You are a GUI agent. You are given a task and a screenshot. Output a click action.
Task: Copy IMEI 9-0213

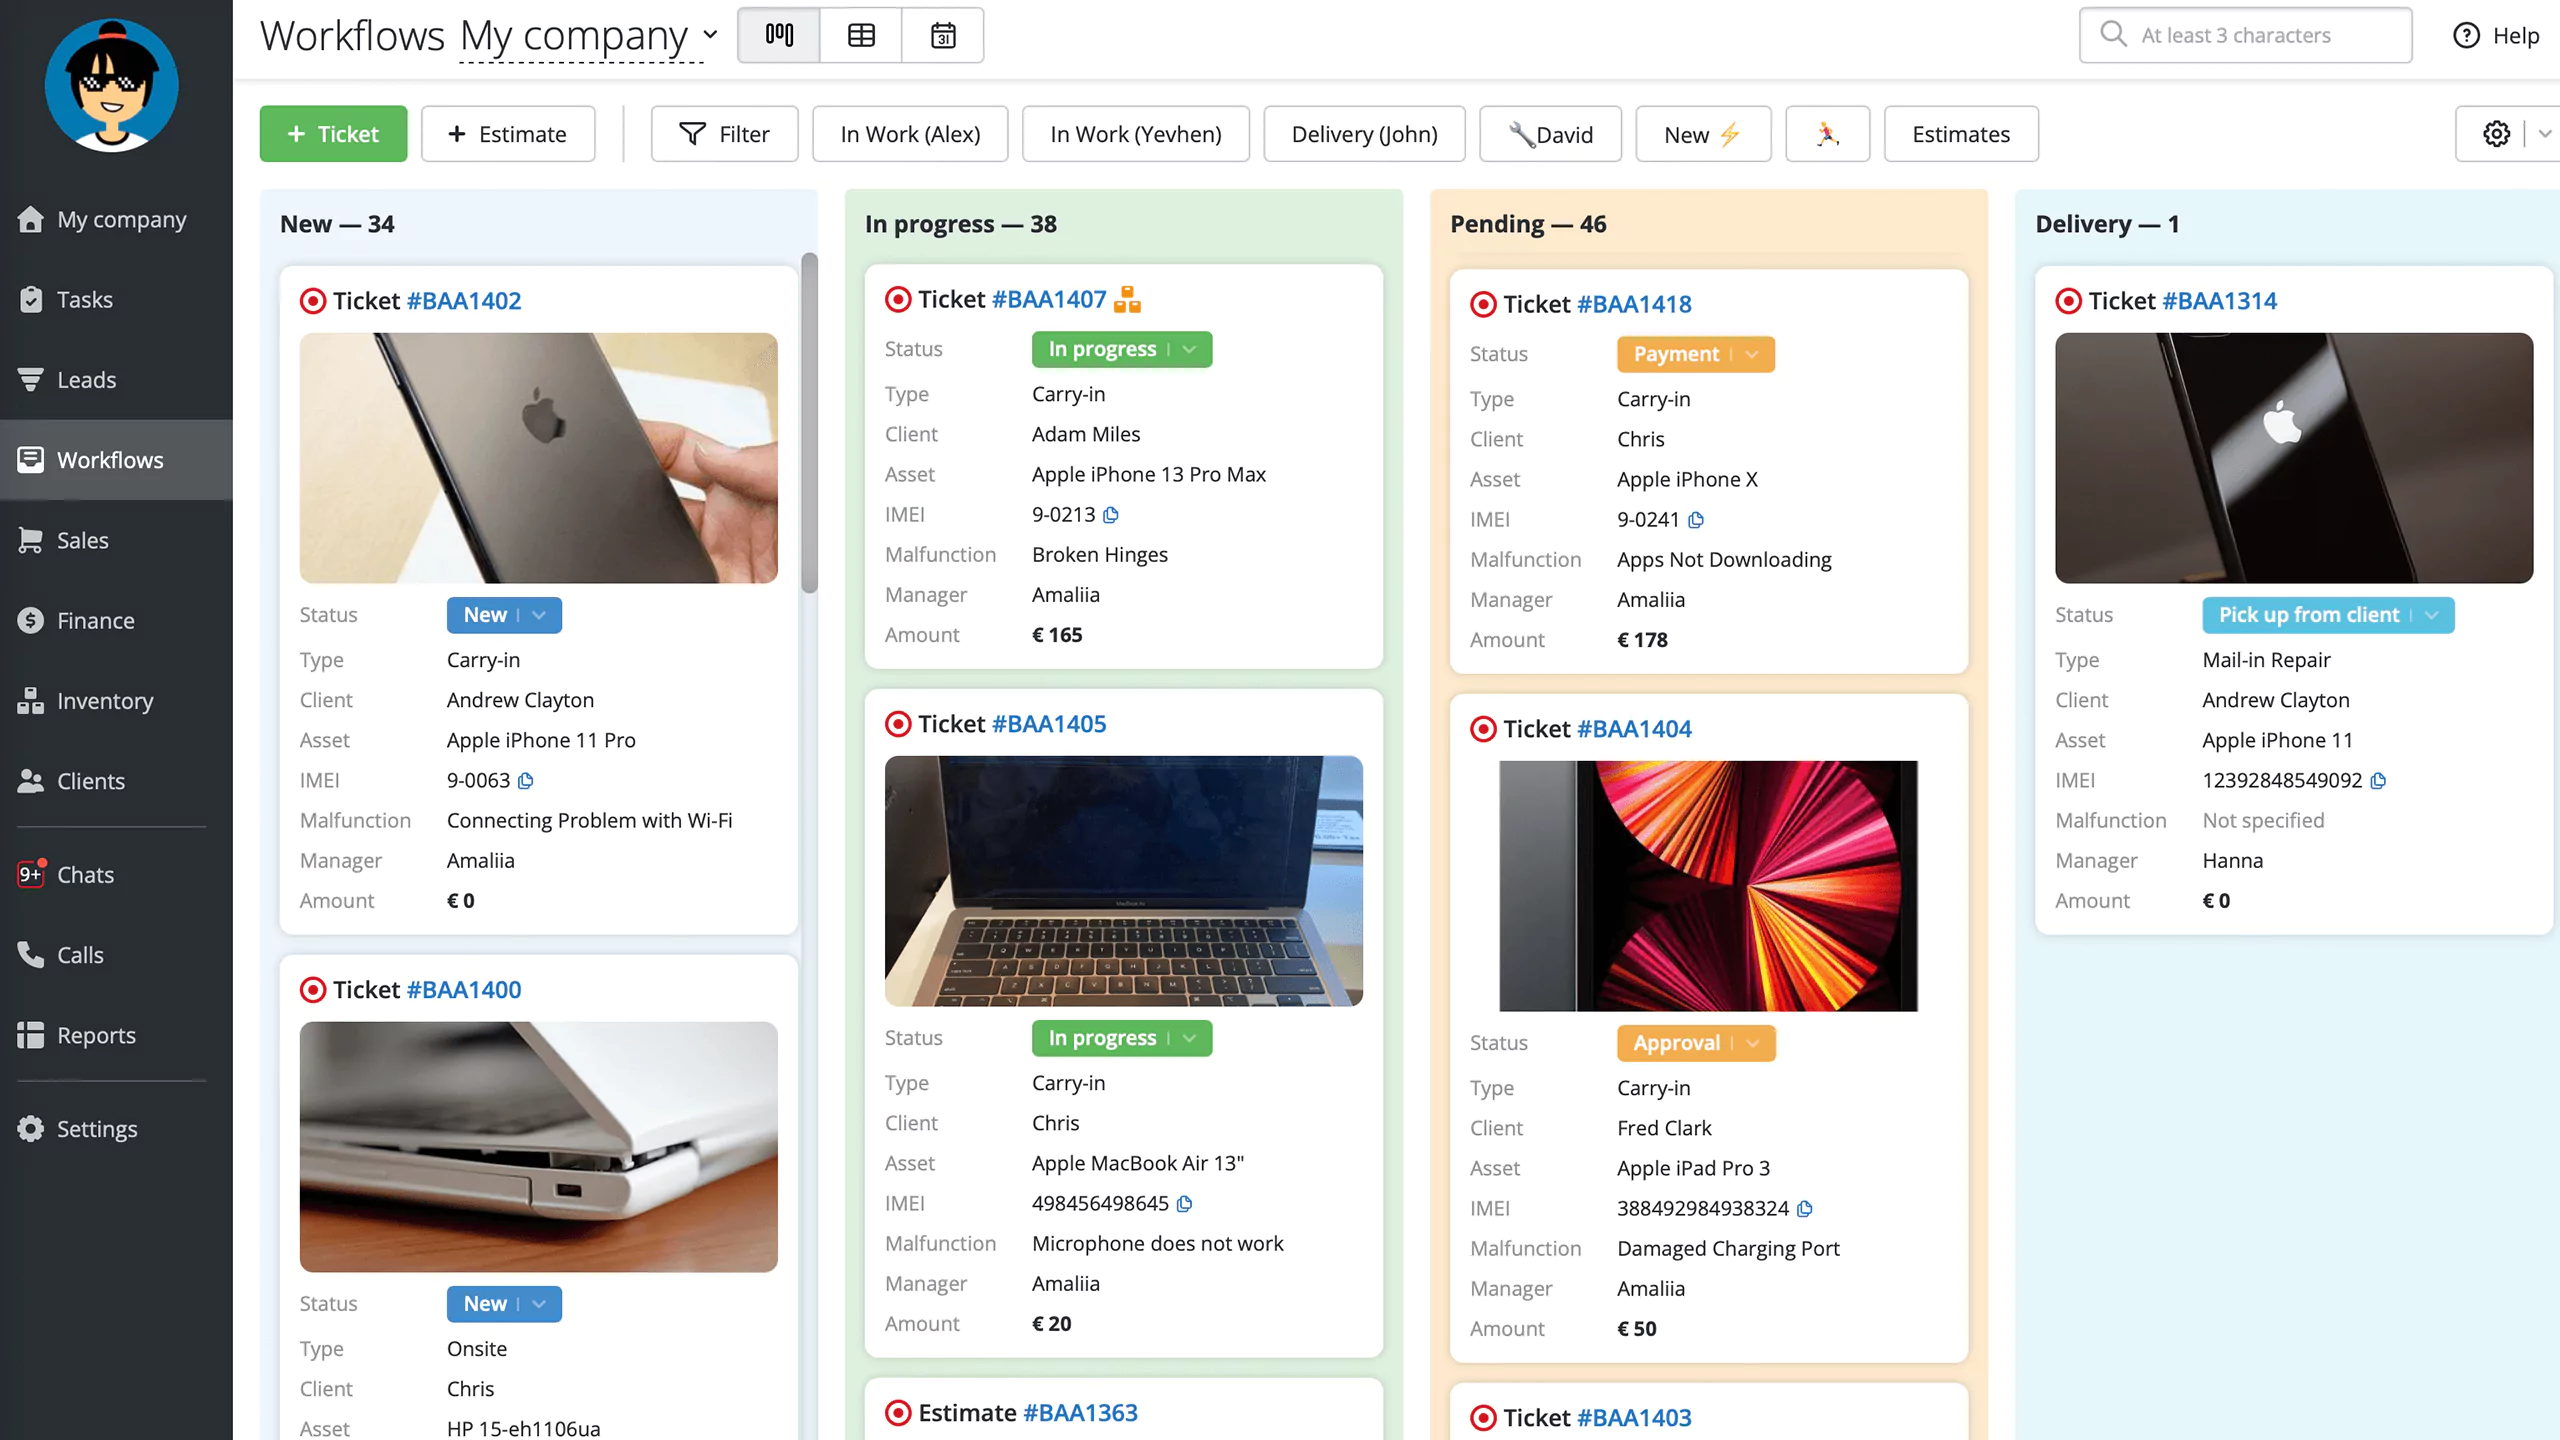click(1111, 515)
